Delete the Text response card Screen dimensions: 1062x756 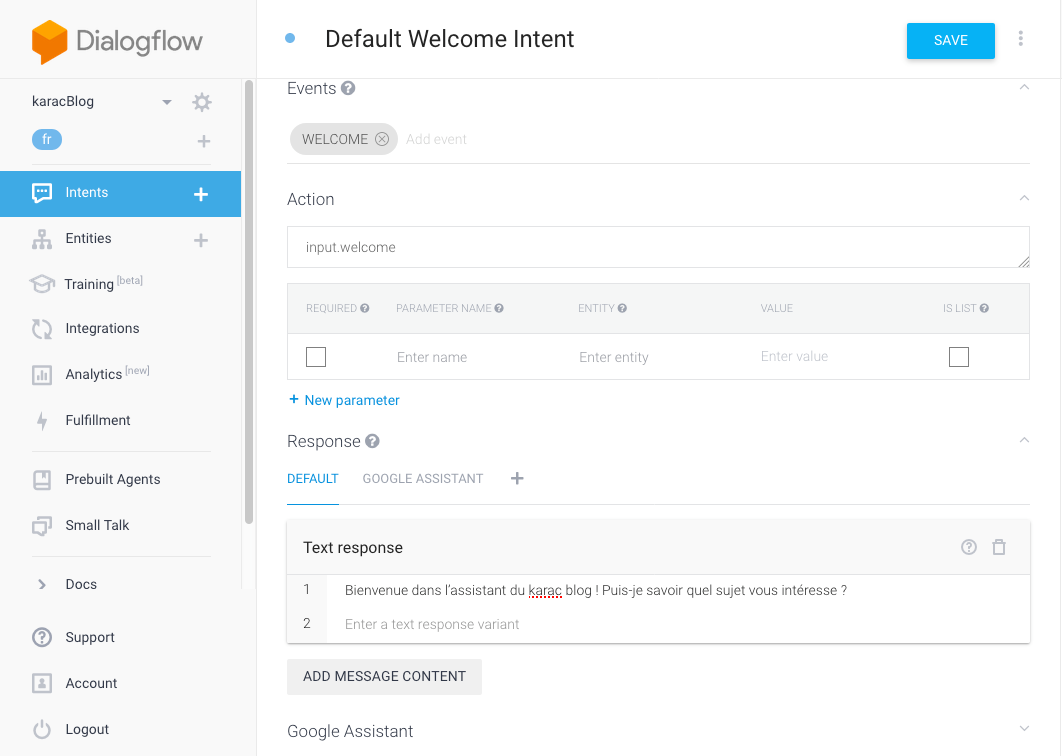coord(999,547)
